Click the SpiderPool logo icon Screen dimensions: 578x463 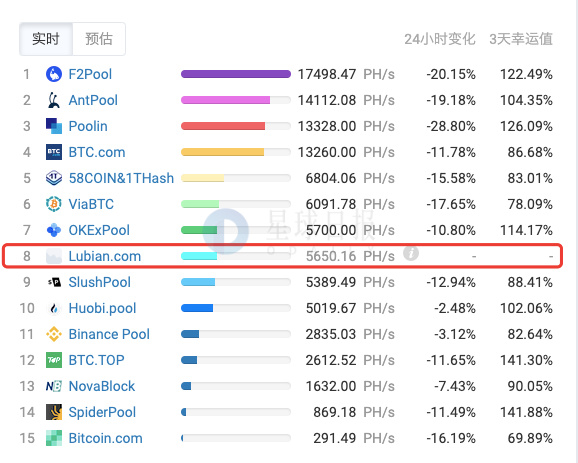(54, 412)
